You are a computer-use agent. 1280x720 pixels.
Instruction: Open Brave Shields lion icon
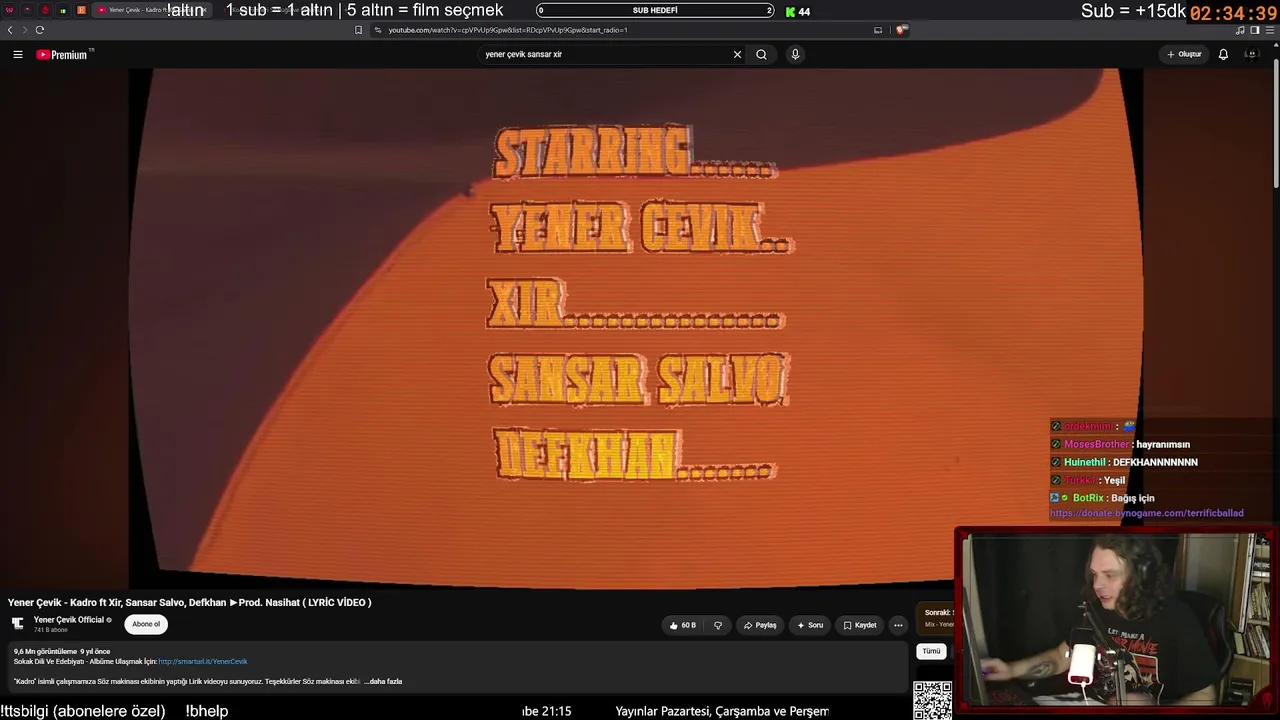(x=900, y=30)
